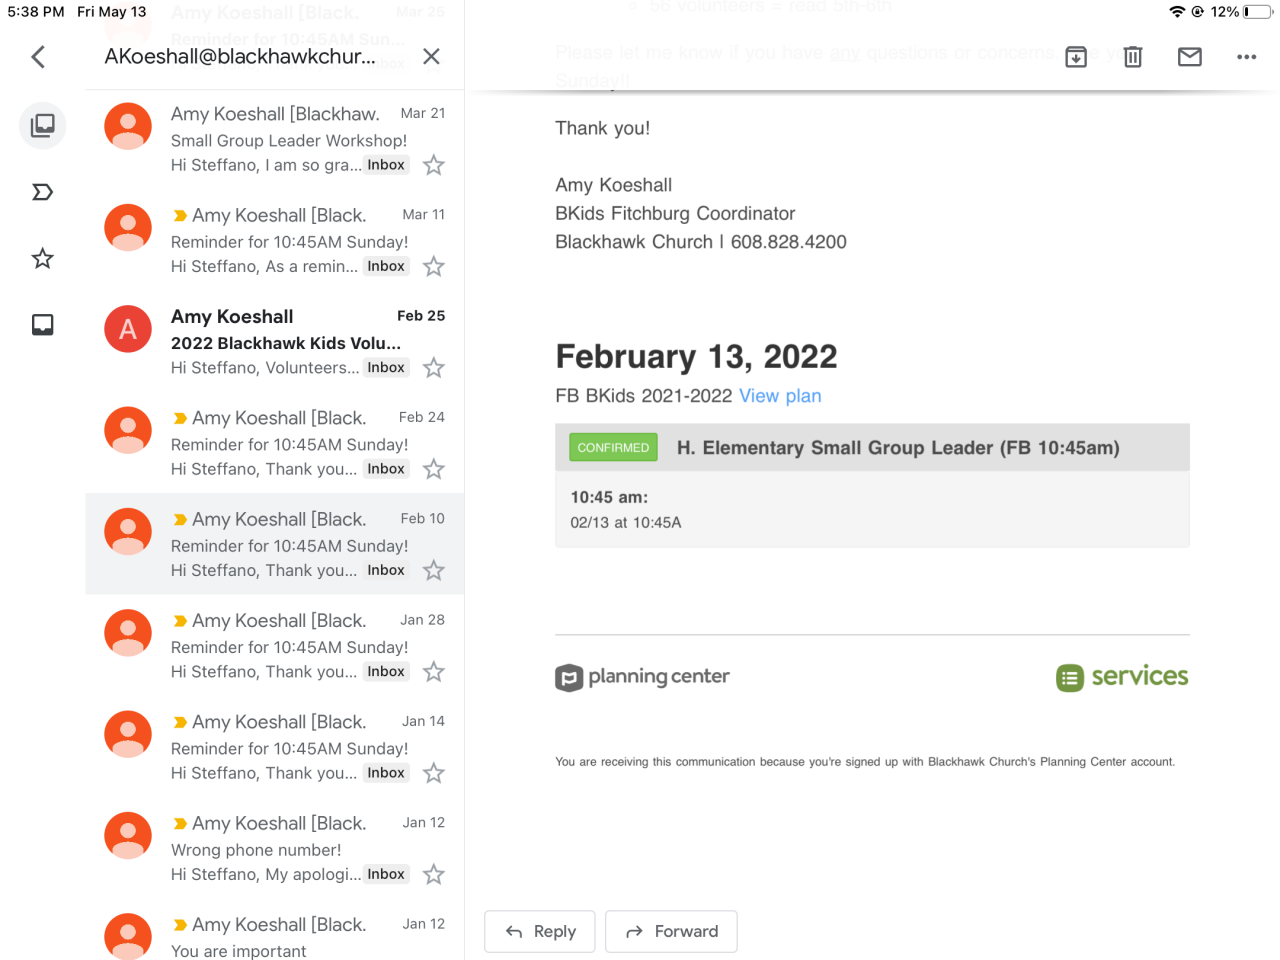Toggle star on Jan 12 Wrong phone email

(x=434, y=875)
